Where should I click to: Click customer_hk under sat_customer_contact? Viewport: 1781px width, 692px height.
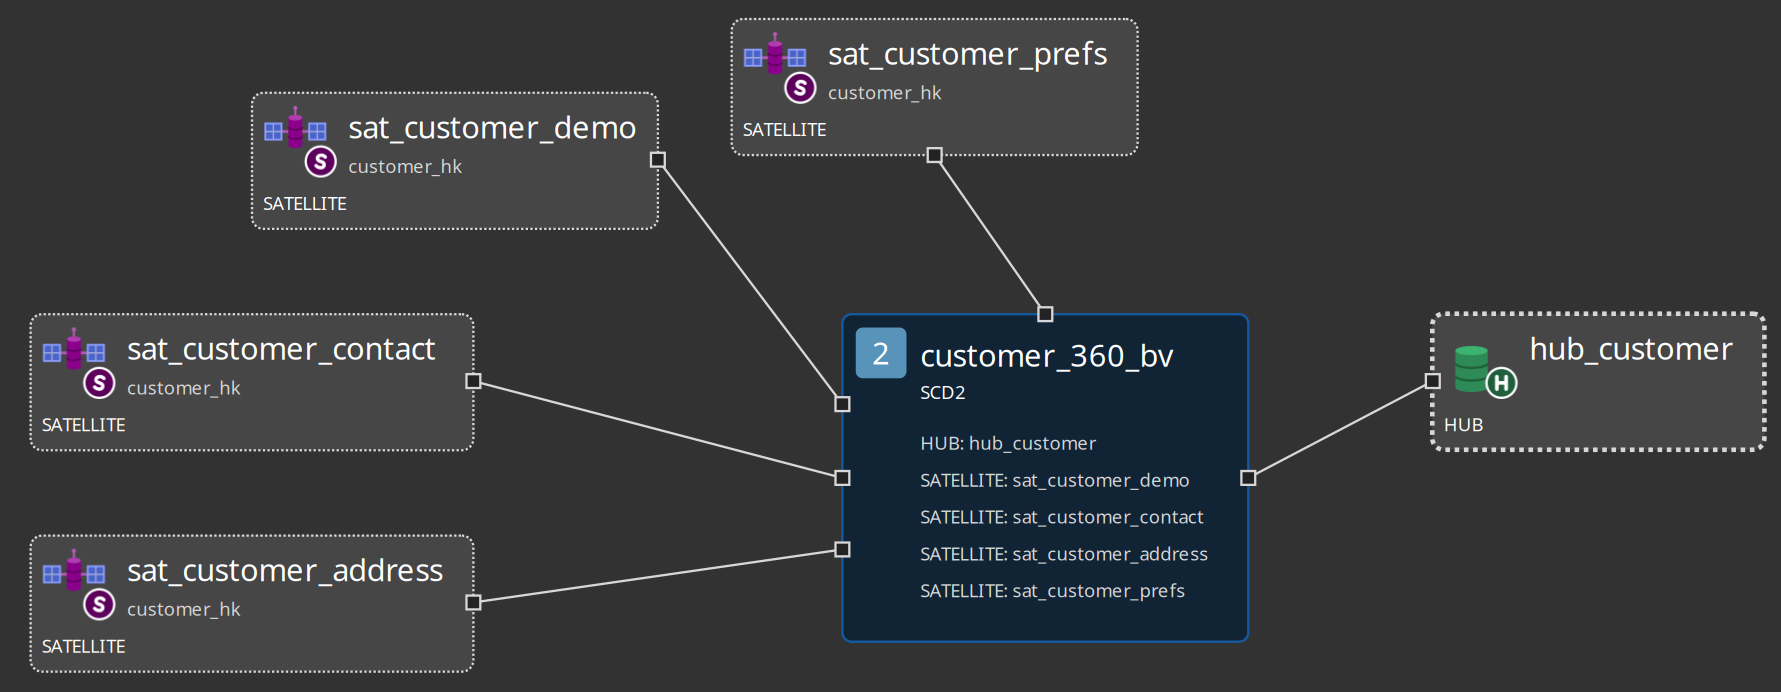point(184,388)
